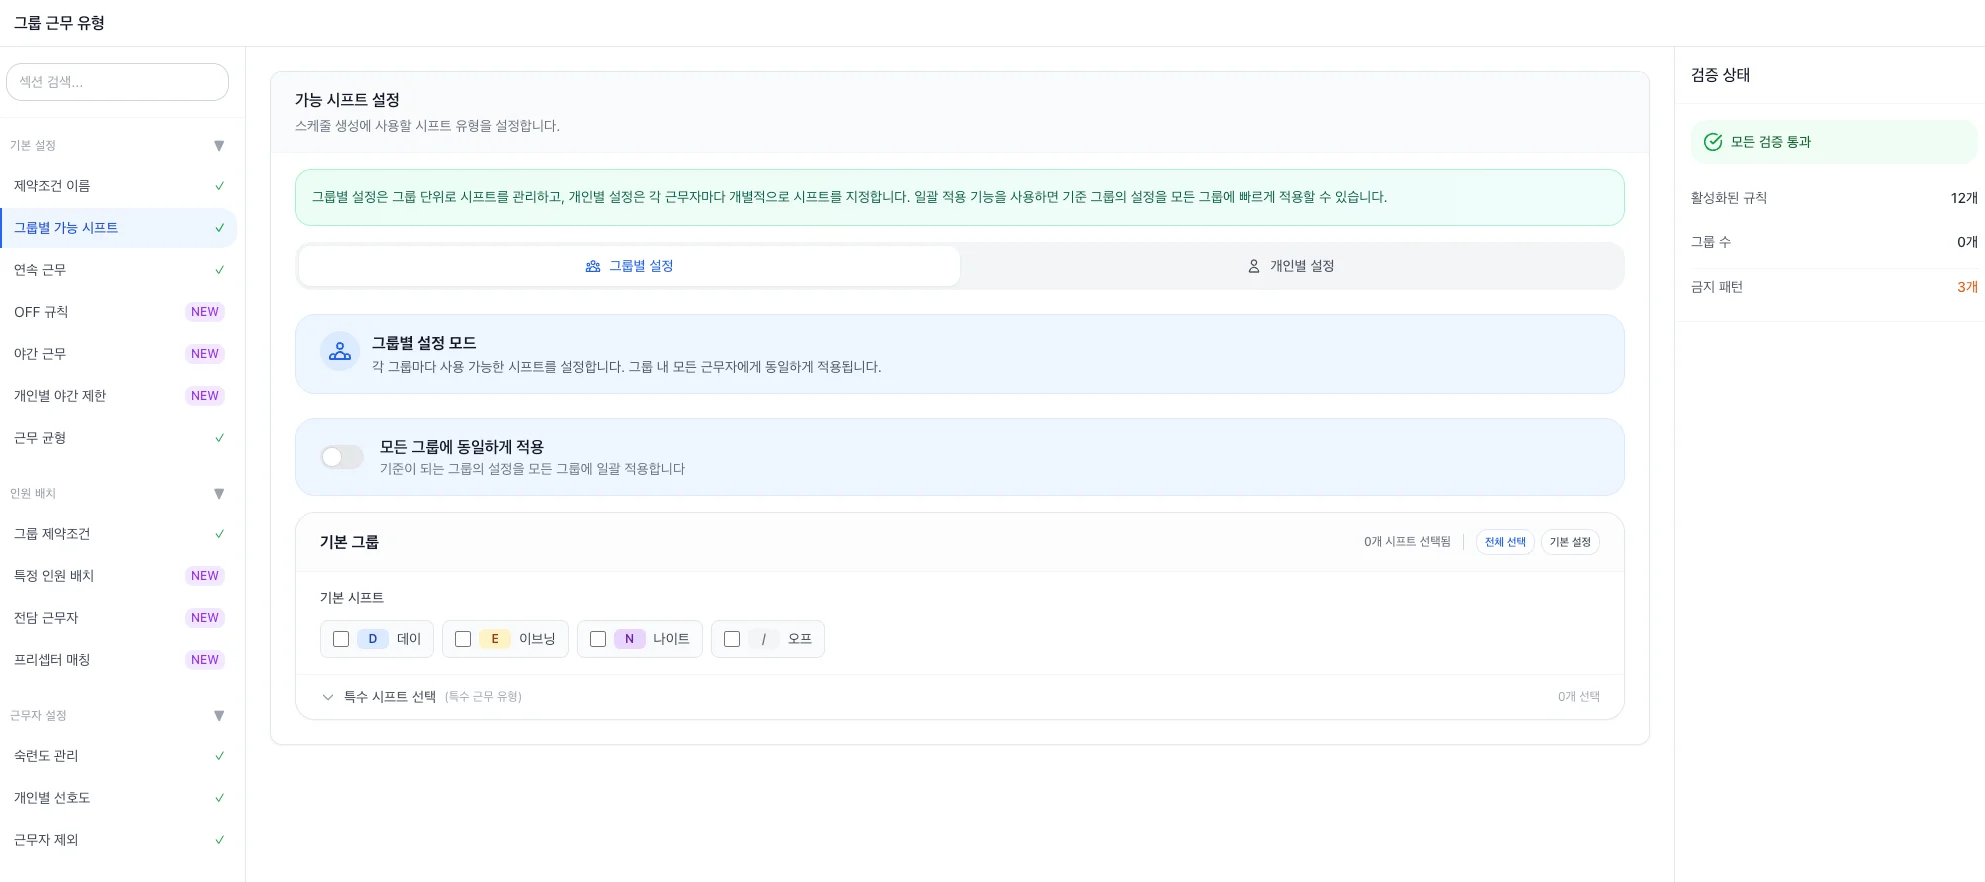The width and height of the screenshot is (1985, 882).
Task: Click the 0개 선택 text in special shifts
Action: pos(1579,697)
